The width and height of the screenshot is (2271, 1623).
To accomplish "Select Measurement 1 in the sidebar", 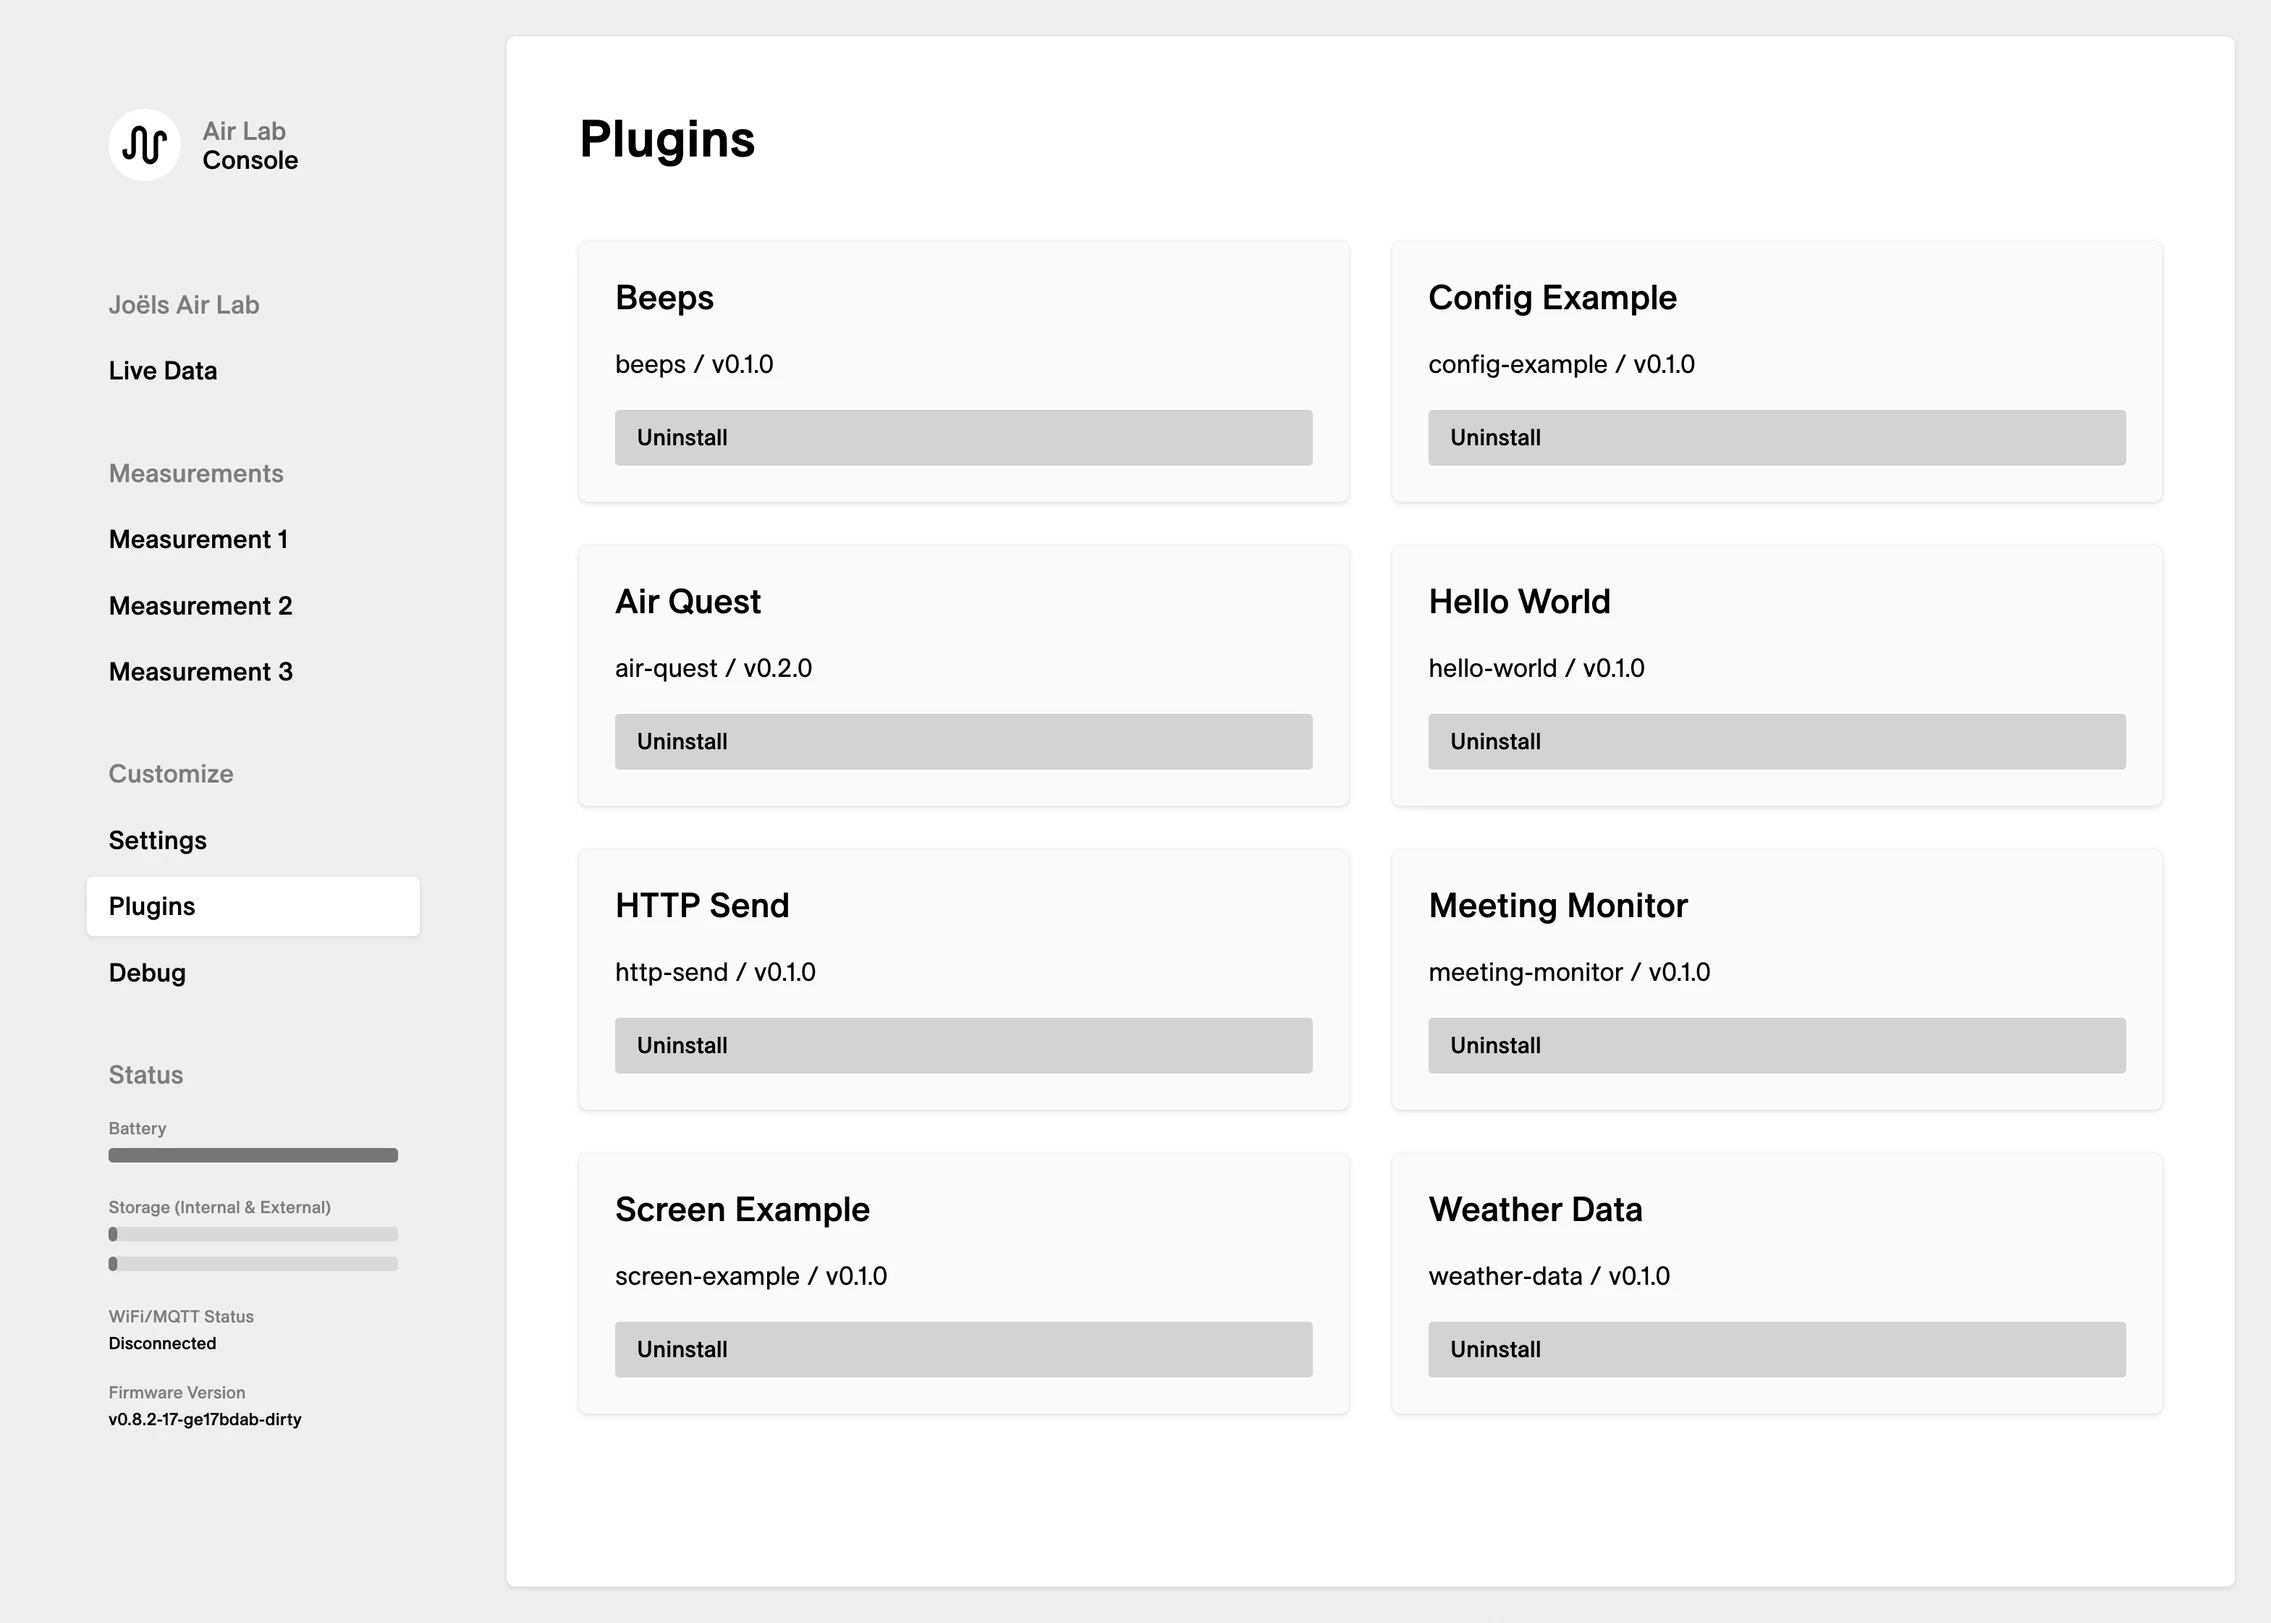I will 198,539.
